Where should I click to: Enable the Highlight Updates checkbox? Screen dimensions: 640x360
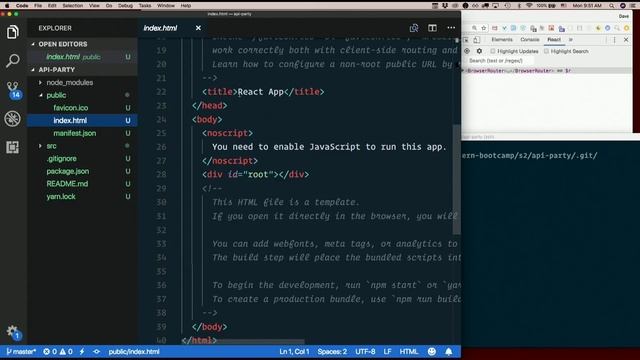click(x=493, y=51)
